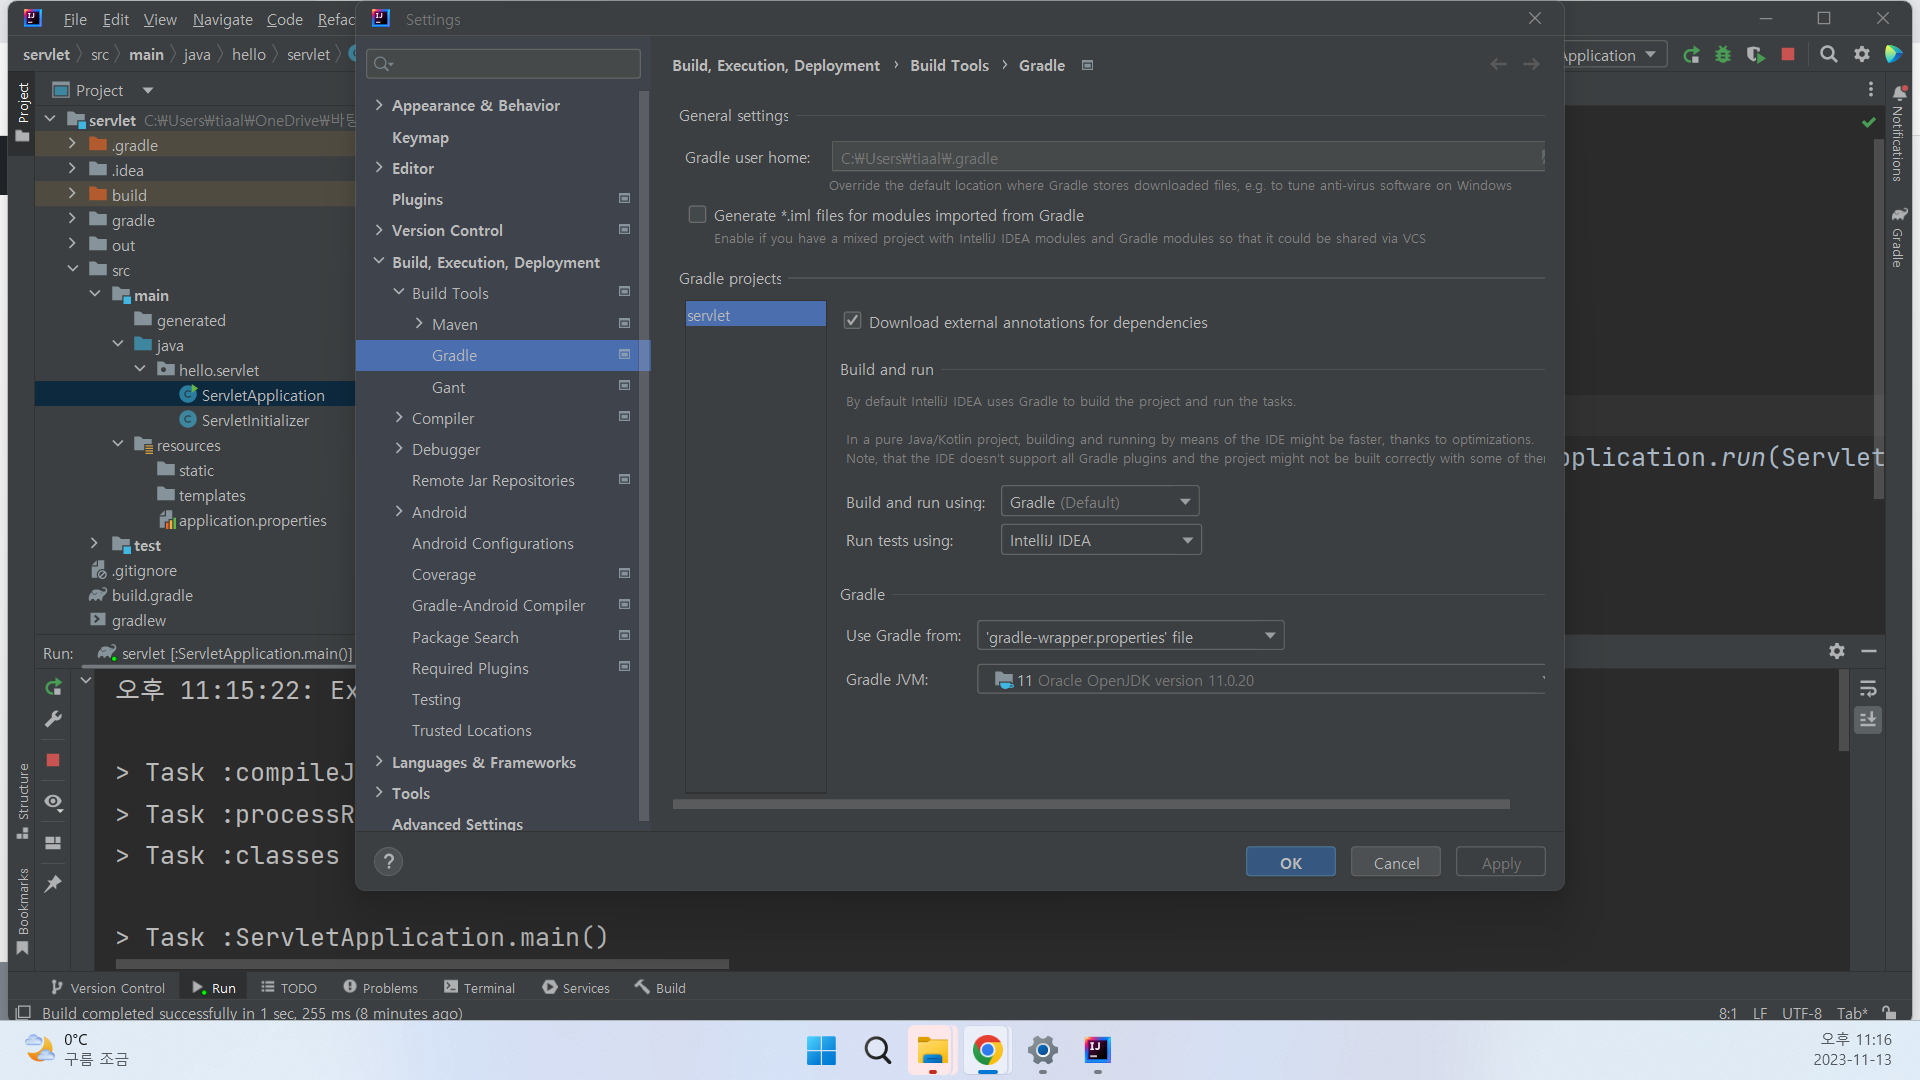Enable Generate *.iml files checkbox
The width and height of the screenshot is (1920, 1080).
click(698, 215)
